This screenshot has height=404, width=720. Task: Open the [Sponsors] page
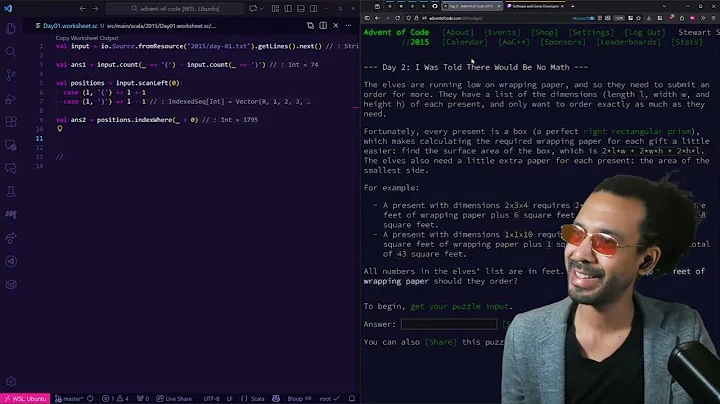[563, 42]
